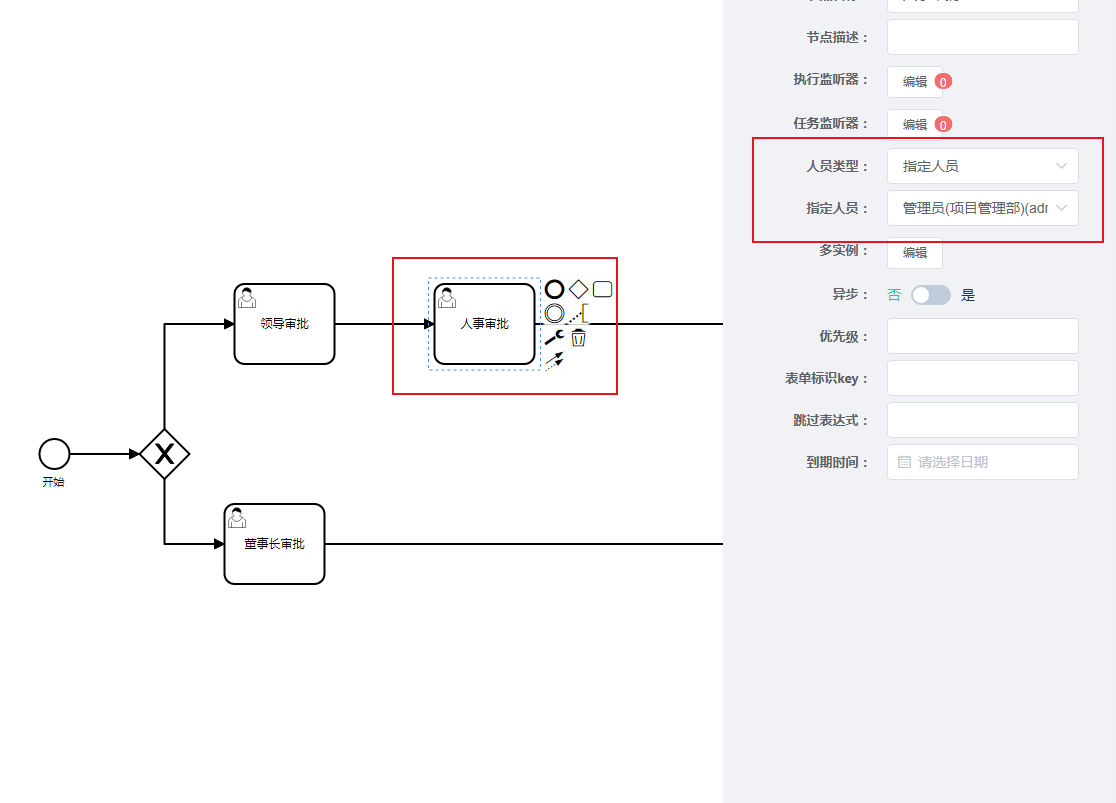Screen dimensions: 1116x803
Task: Click 编辑 button for 多实例
Action: point(914,253)
